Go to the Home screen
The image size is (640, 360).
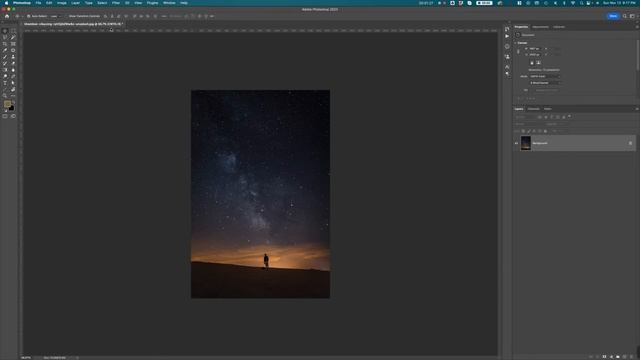[7, 16]
